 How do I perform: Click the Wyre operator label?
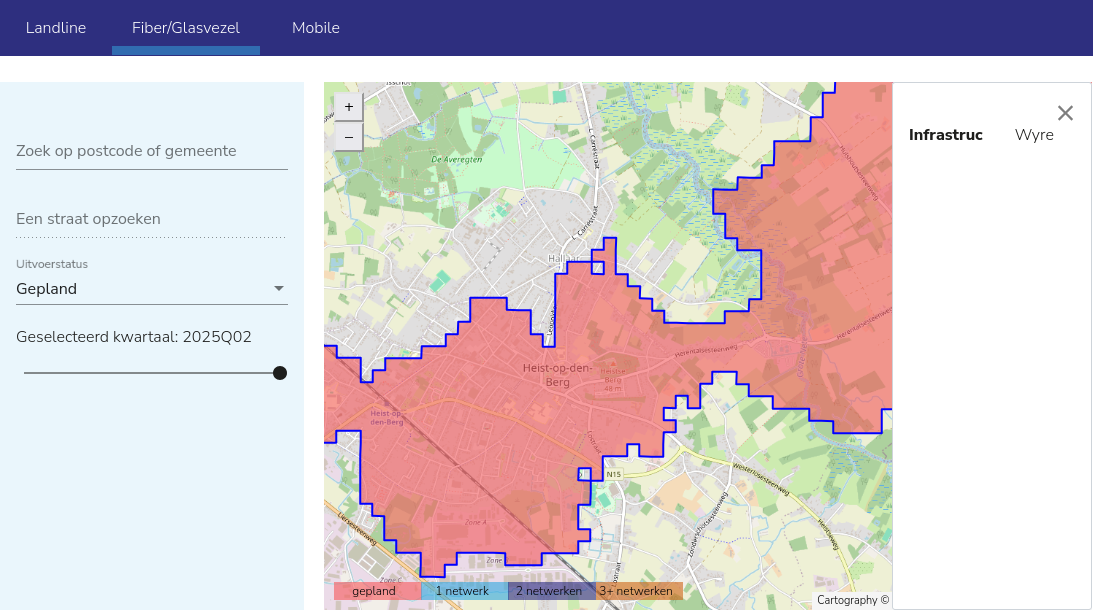(1034, 135)
